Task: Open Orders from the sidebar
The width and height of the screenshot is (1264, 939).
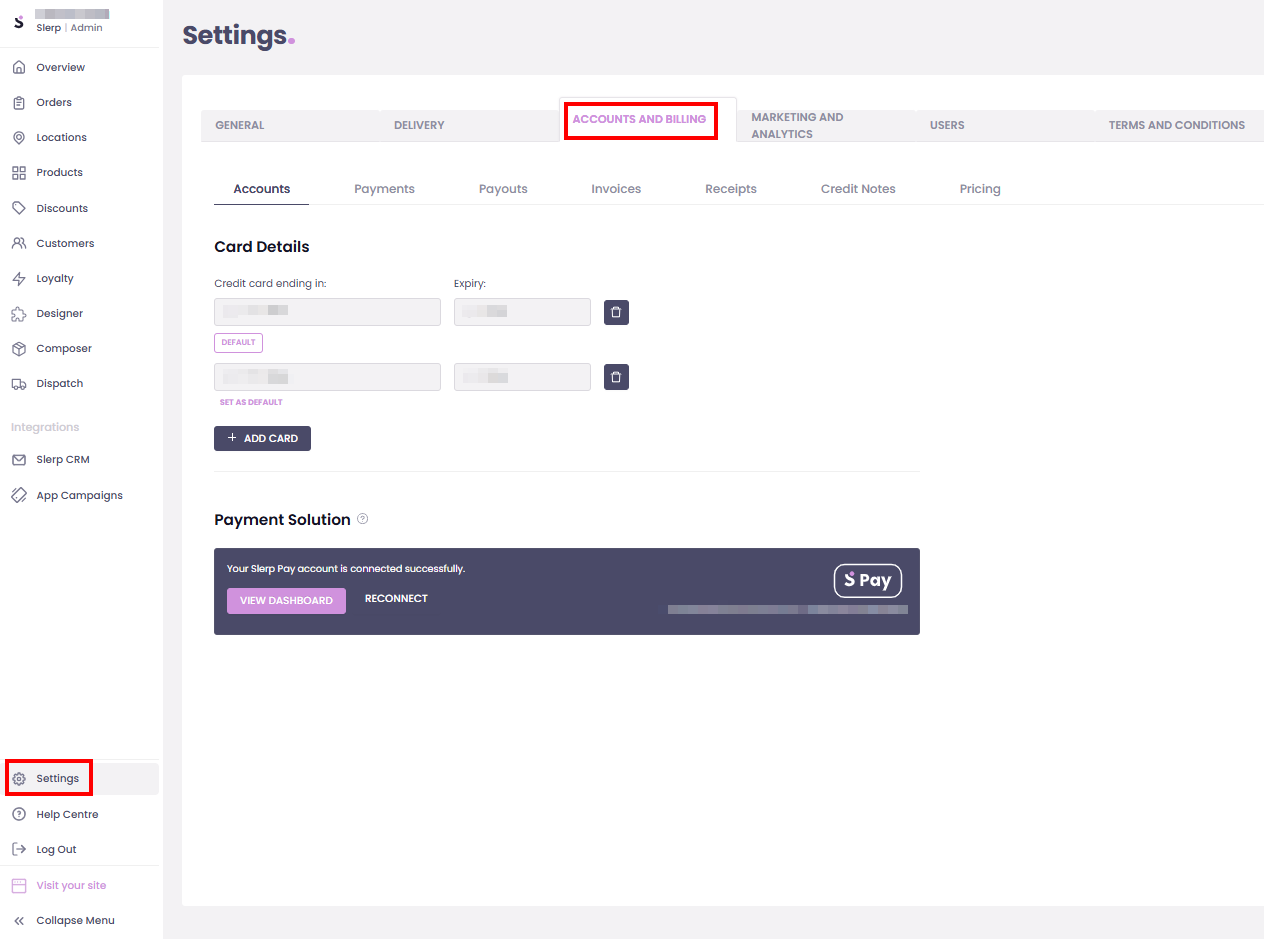Action: click(x=54, y=102)
